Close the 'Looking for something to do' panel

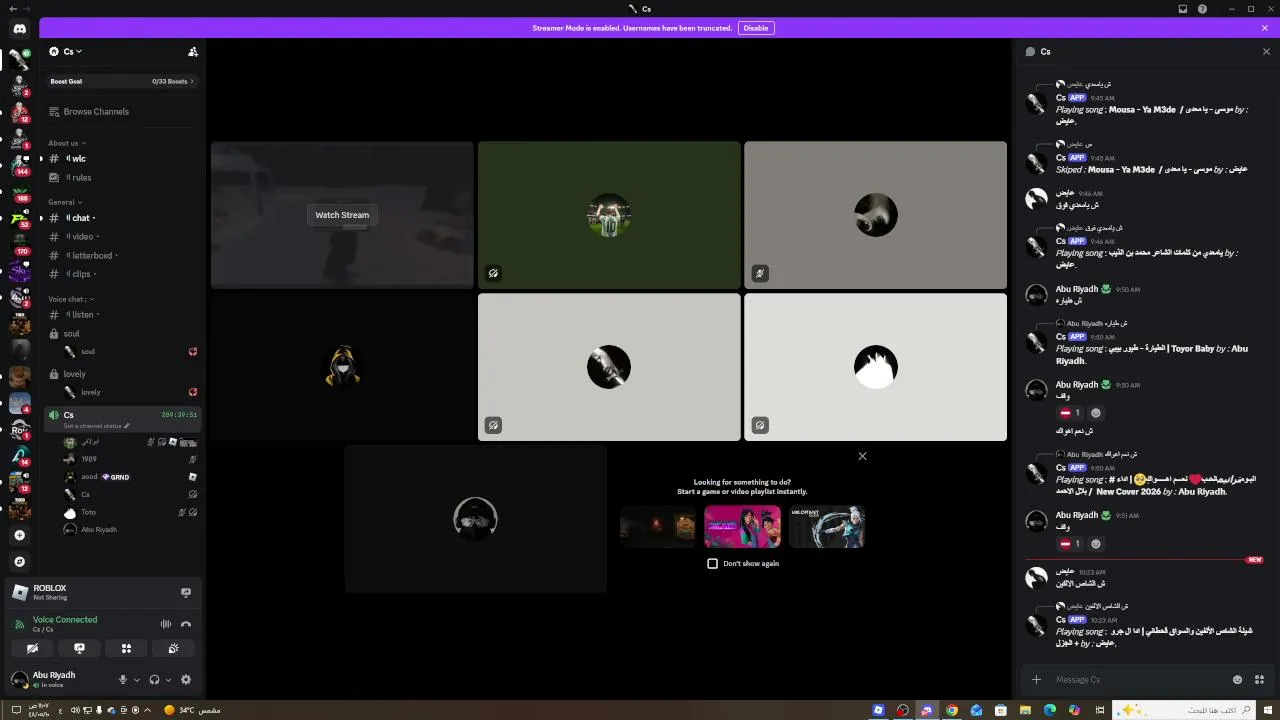[x=862, y=456]
